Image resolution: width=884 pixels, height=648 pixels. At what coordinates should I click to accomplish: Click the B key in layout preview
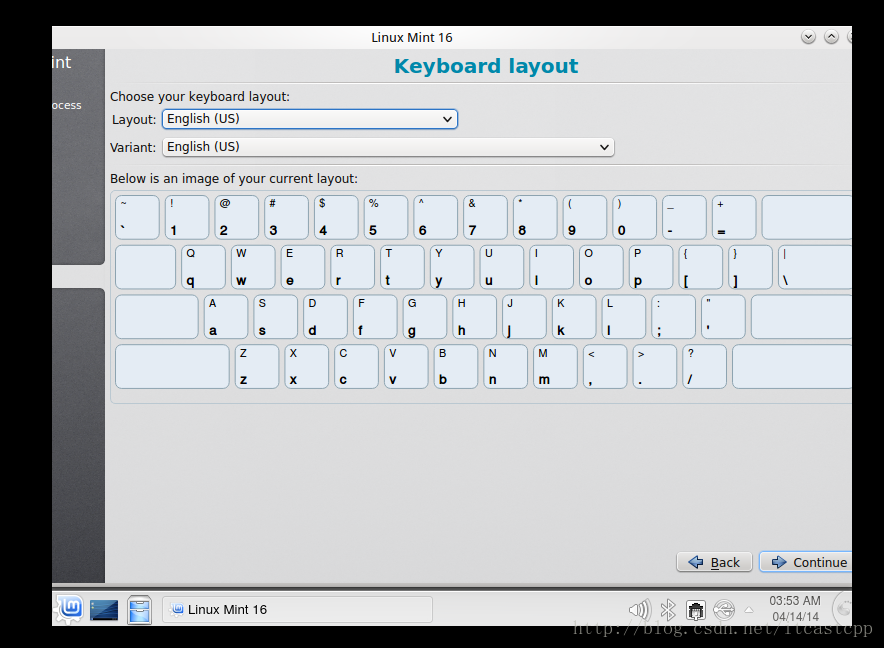[456, 367]
